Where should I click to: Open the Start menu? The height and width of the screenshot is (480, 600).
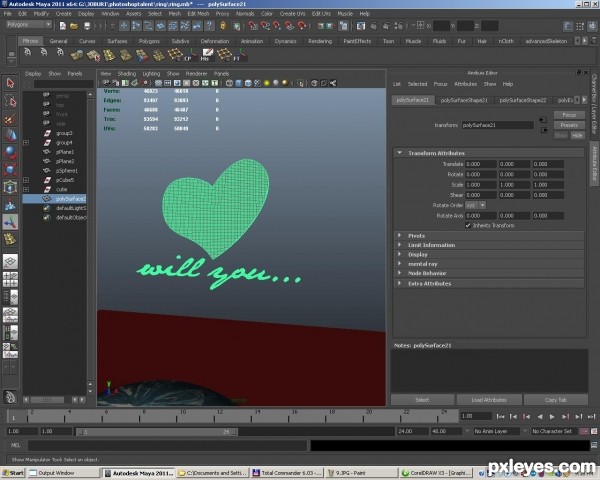click(x=13, y=473)
